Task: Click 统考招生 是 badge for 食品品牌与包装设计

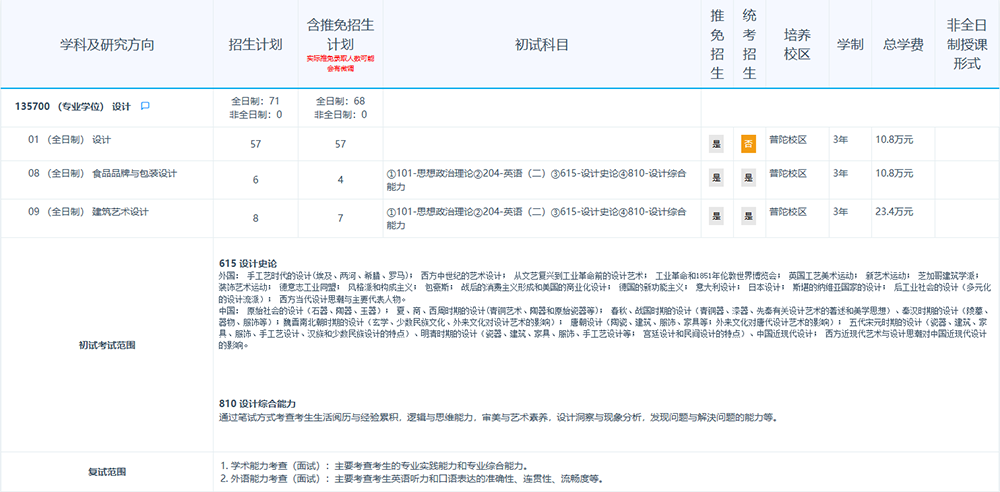Action: pyautogui.click(x=748, y=178)
